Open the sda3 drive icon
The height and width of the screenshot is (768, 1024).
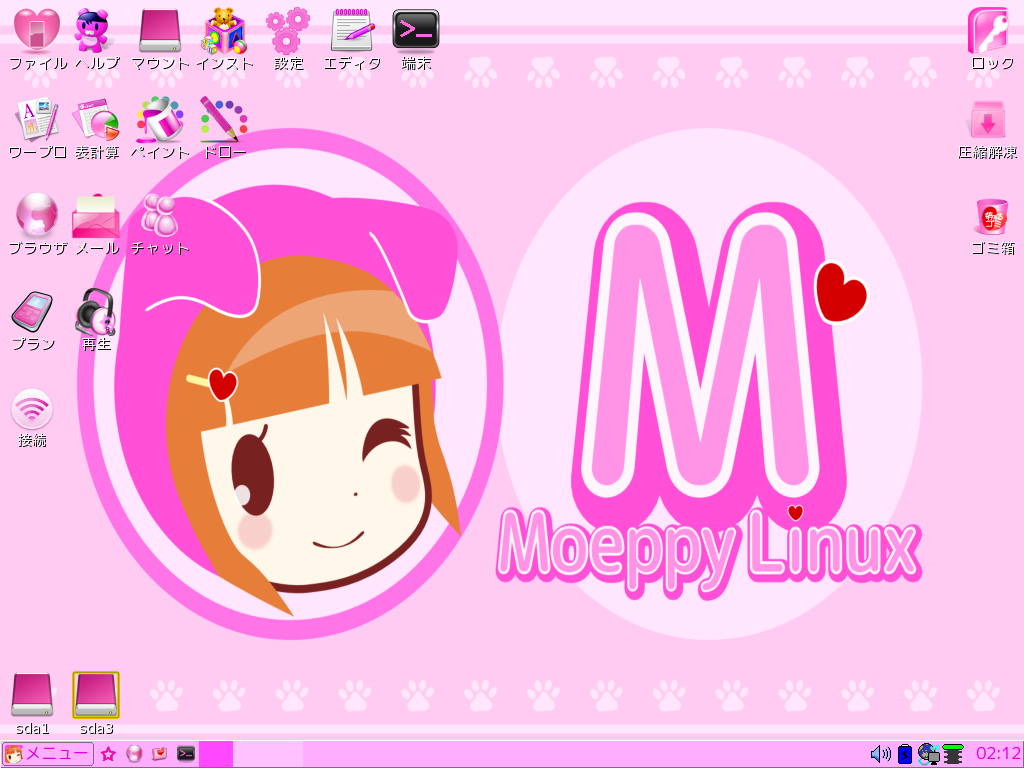coord(96,696)
